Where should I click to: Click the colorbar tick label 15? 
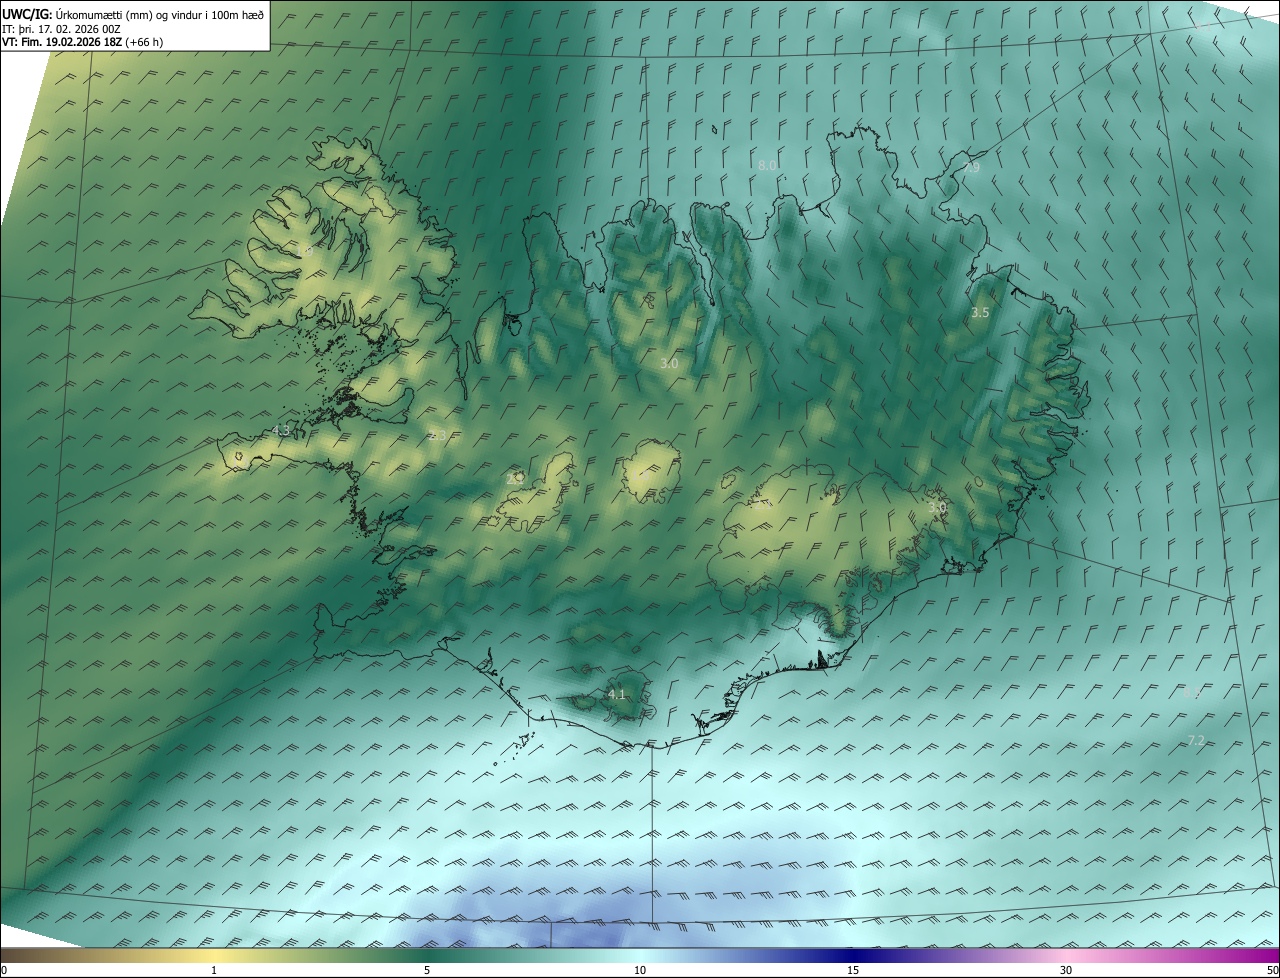coord(853,970)
